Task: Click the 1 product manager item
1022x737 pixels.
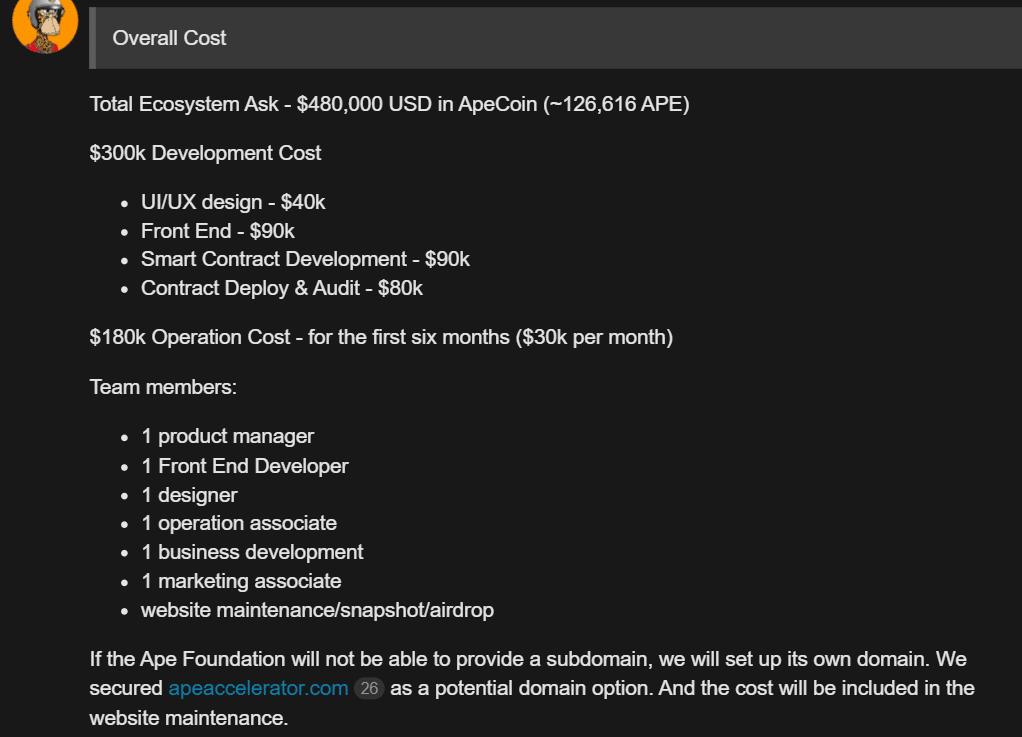Action: tap(227, 437)
